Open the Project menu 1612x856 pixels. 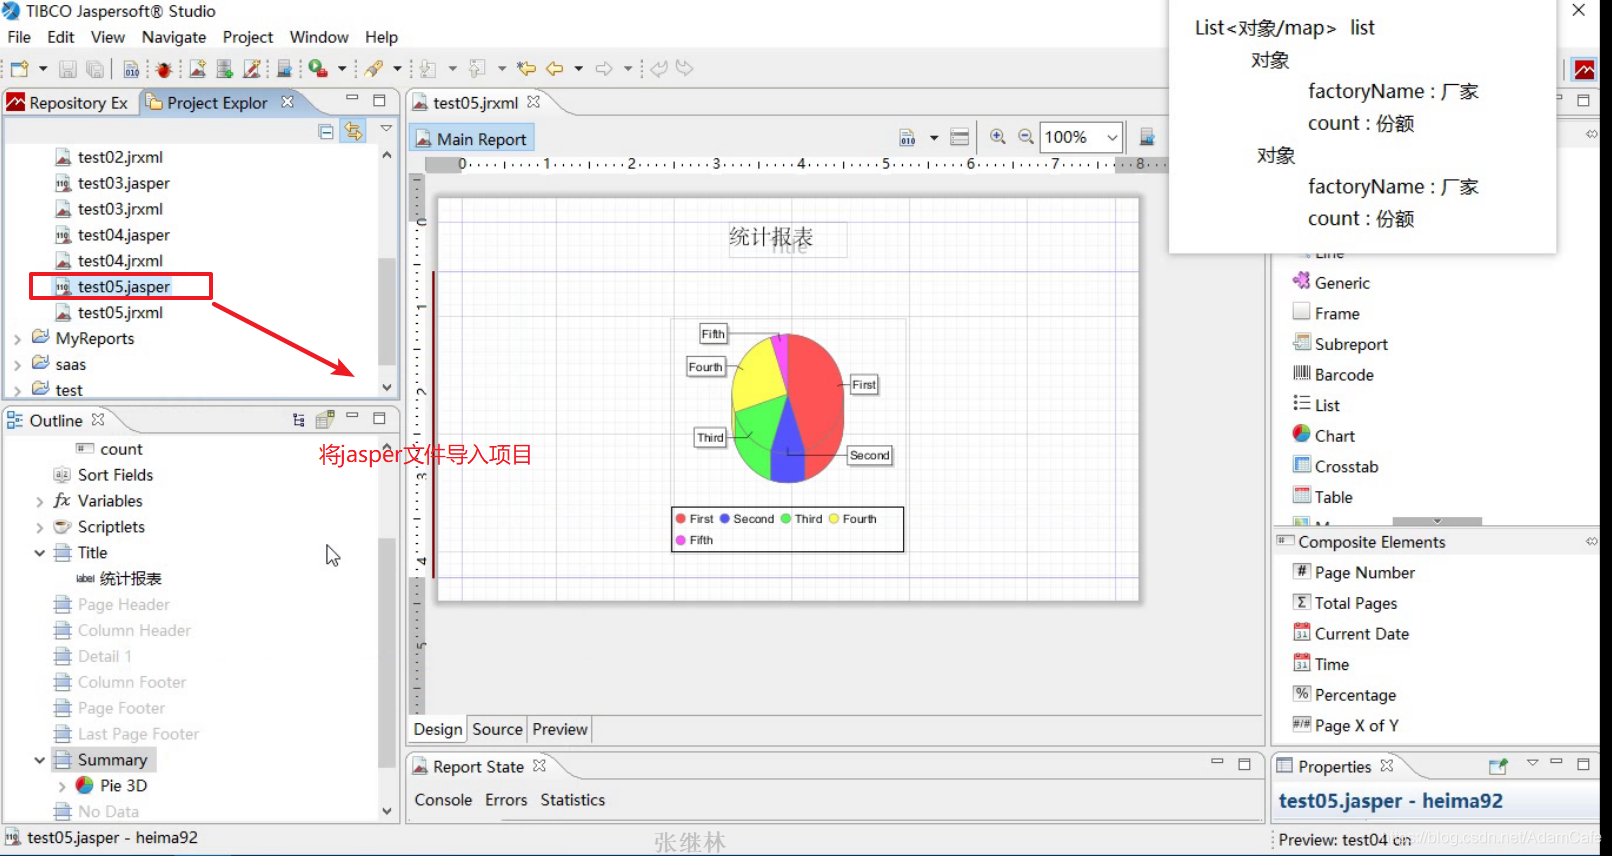[x=248, y=37]
